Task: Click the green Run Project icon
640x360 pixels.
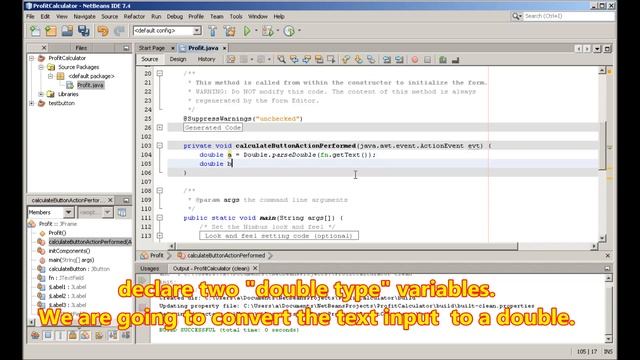Action: pyautogui.click(x=247, y=31)
